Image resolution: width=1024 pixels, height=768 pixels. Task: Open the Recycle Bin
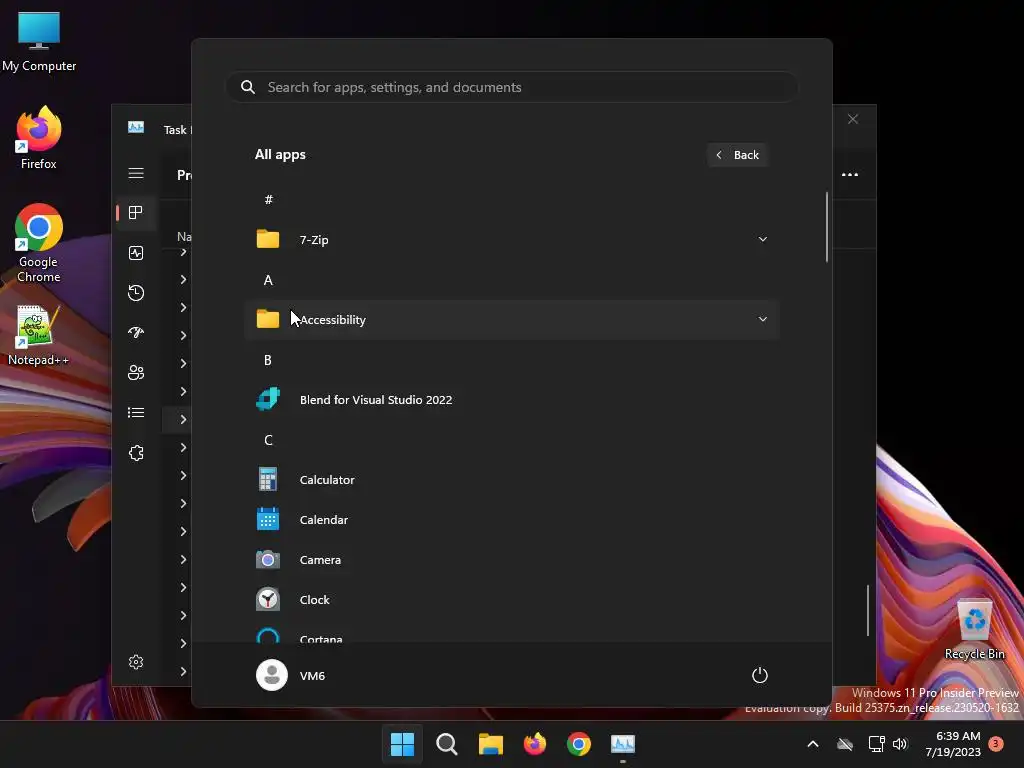974,629
